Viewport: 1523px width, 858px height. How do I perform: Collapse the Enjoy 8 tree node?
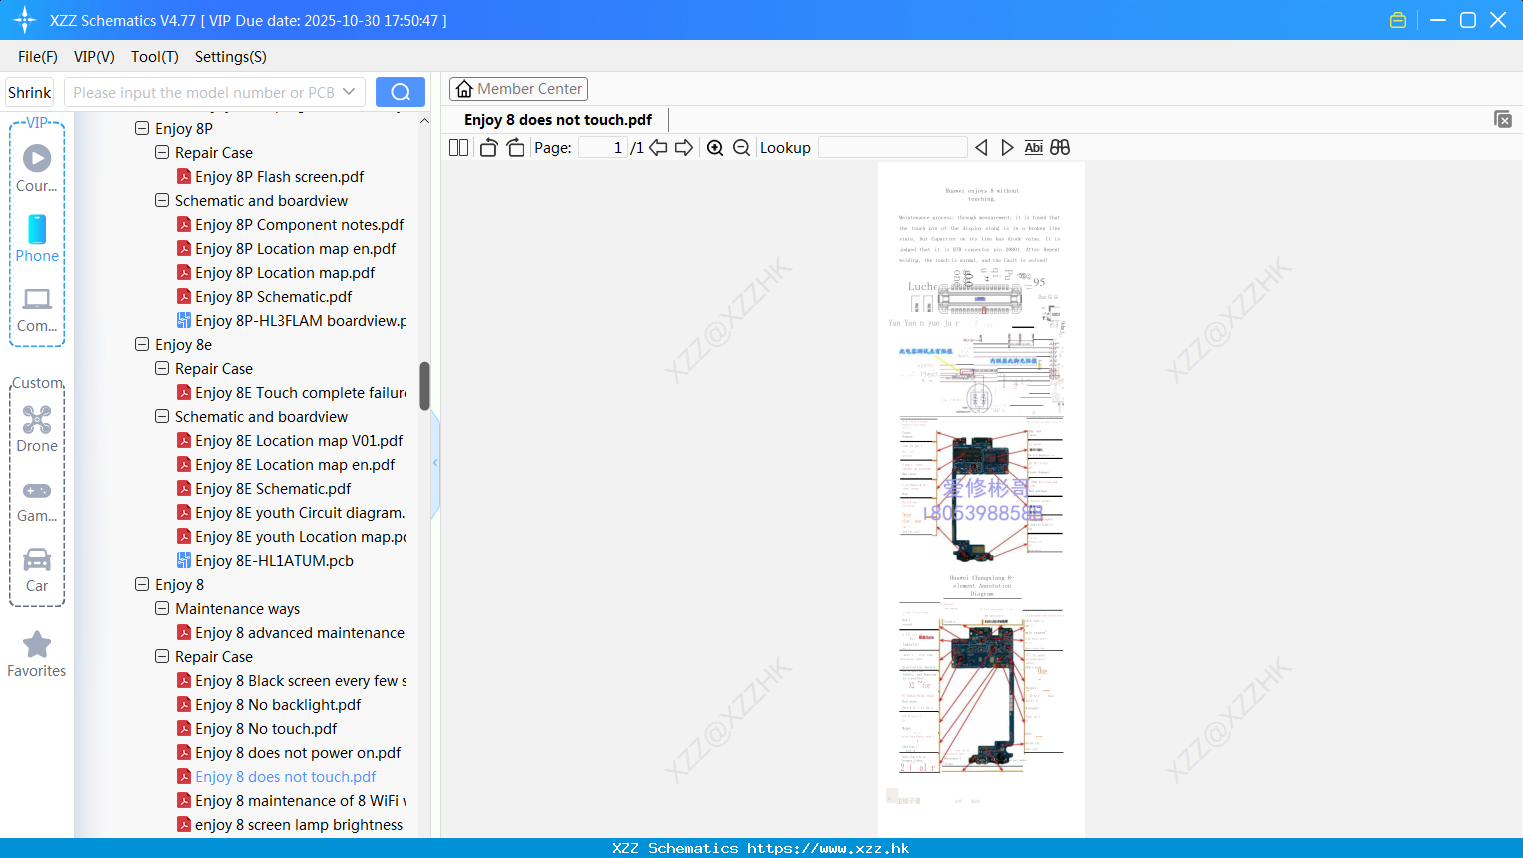142,584
